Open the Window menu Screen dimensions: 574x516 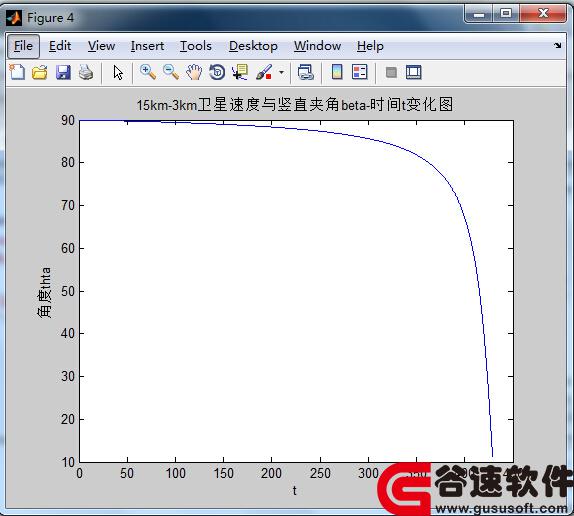coord(317,46)
